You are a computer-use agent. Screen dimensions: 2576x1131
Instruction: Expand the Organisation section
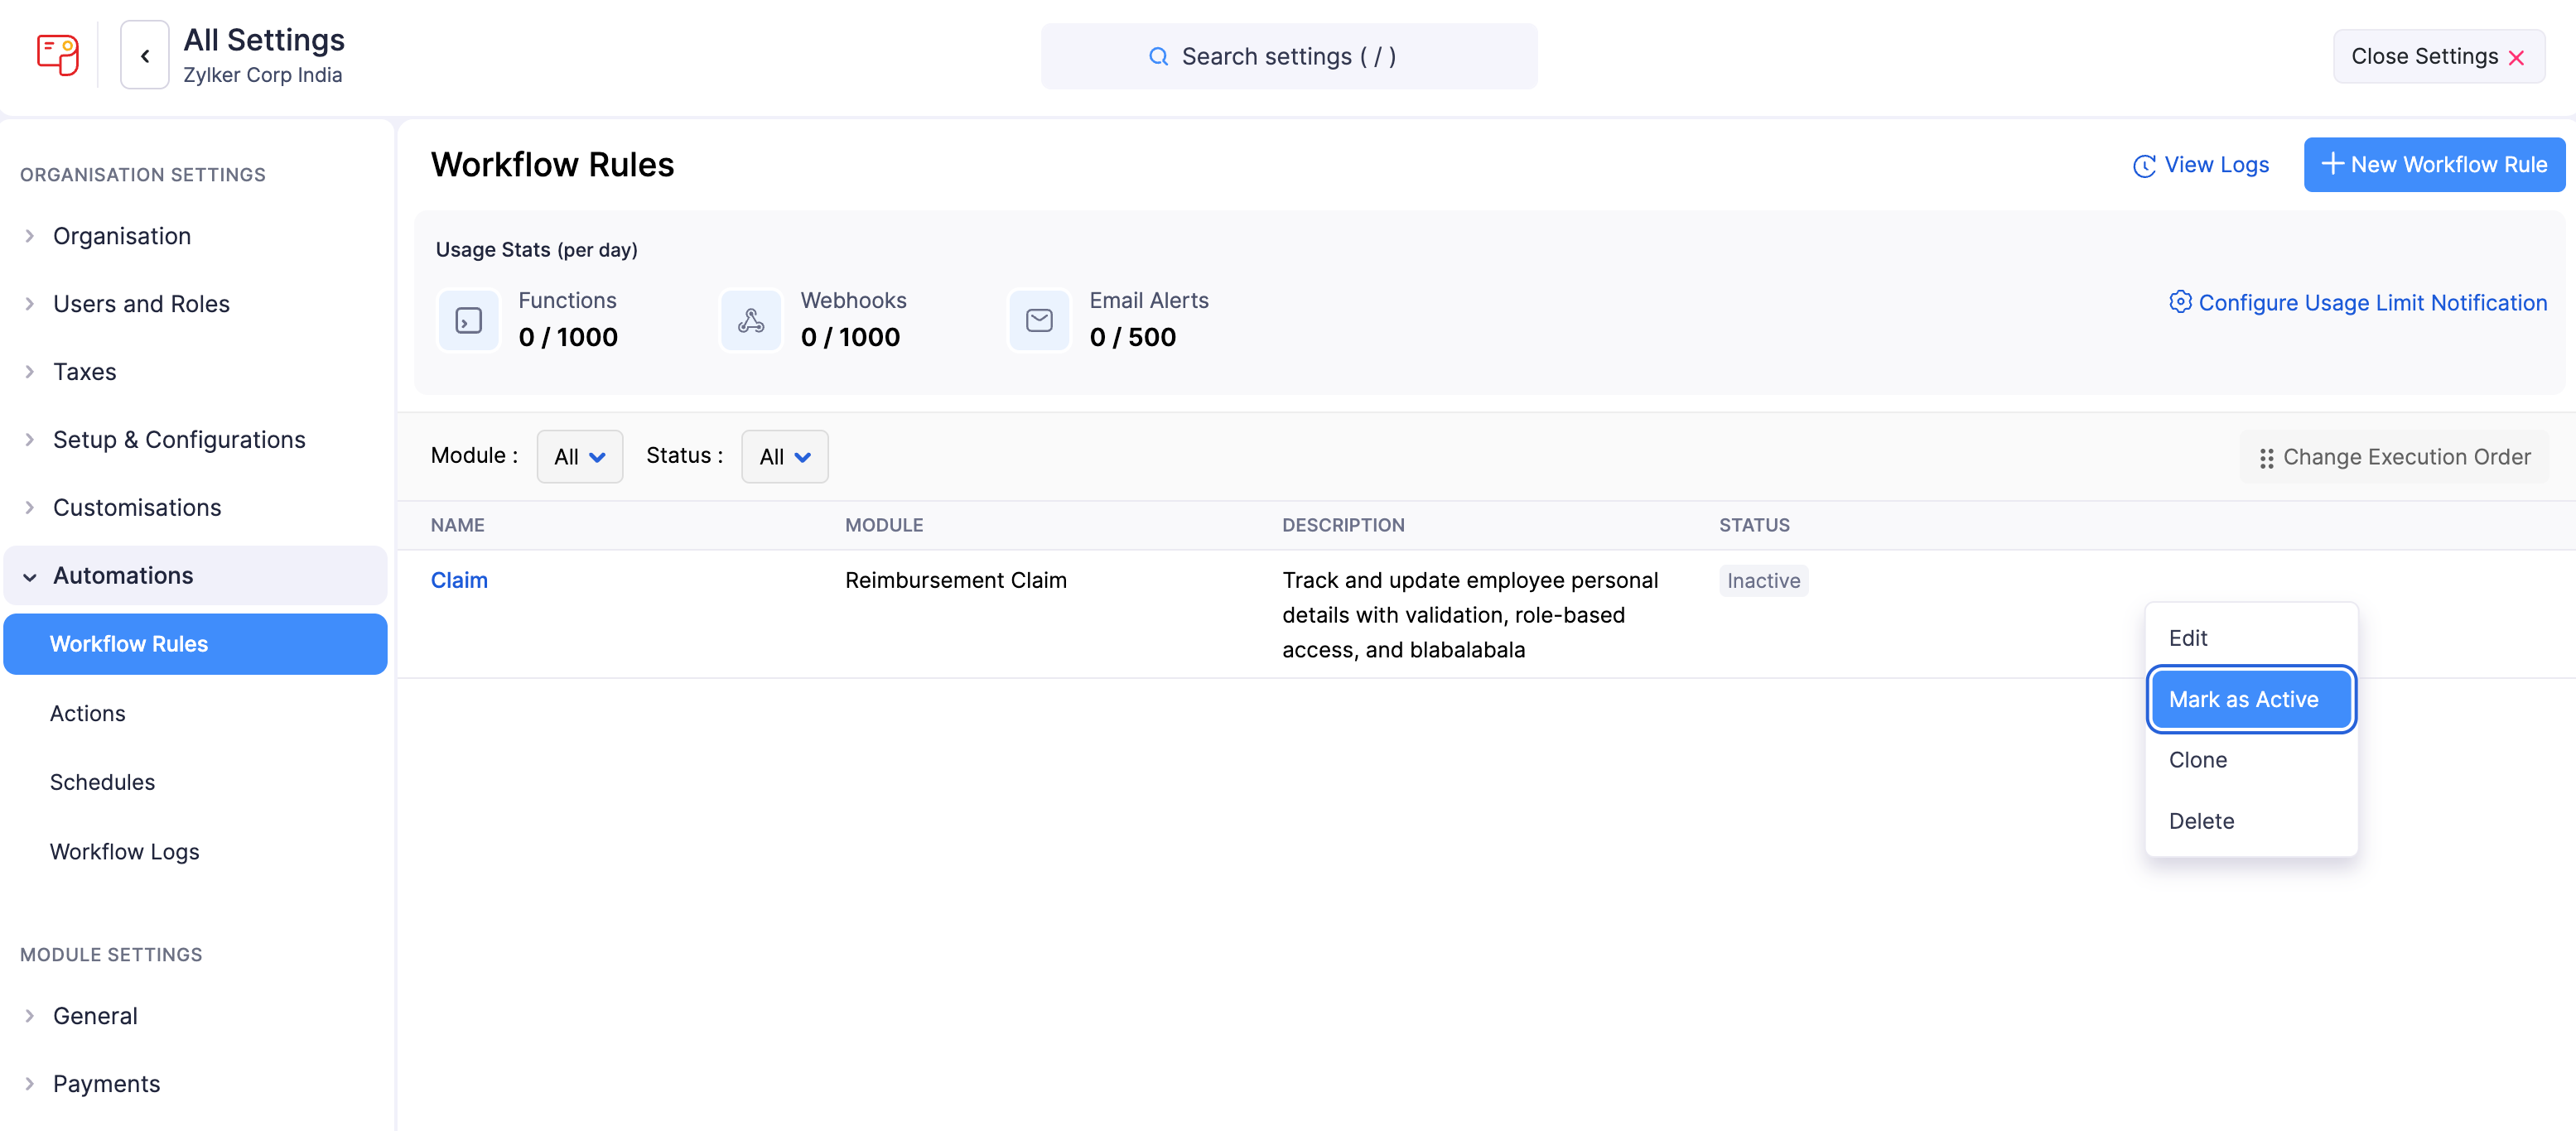coord(195,236)
